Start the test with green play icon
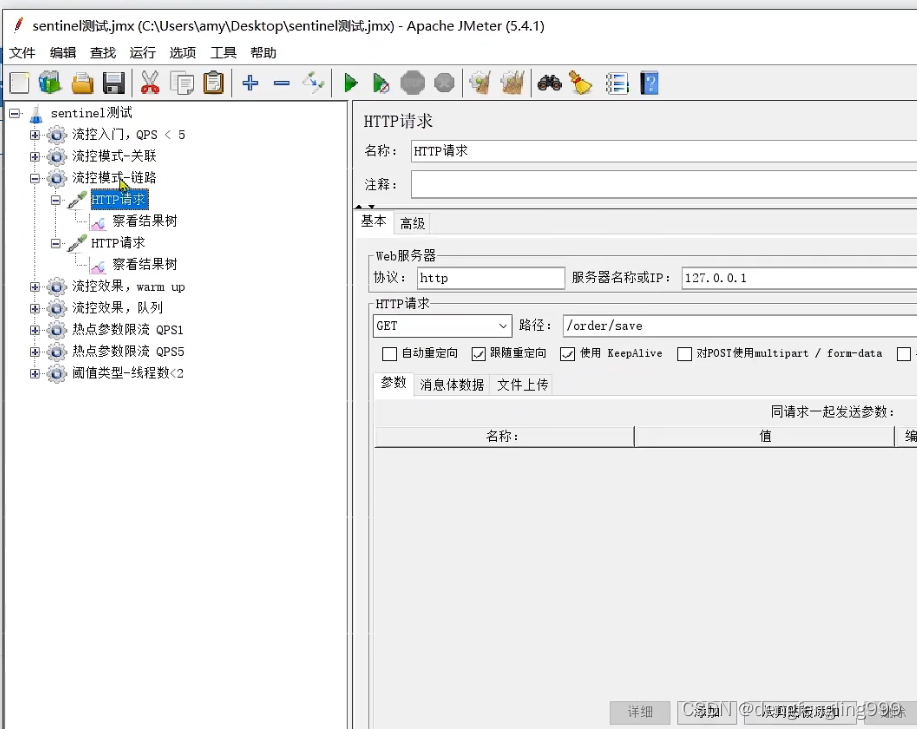917x729 pixels. pos(351,83)
